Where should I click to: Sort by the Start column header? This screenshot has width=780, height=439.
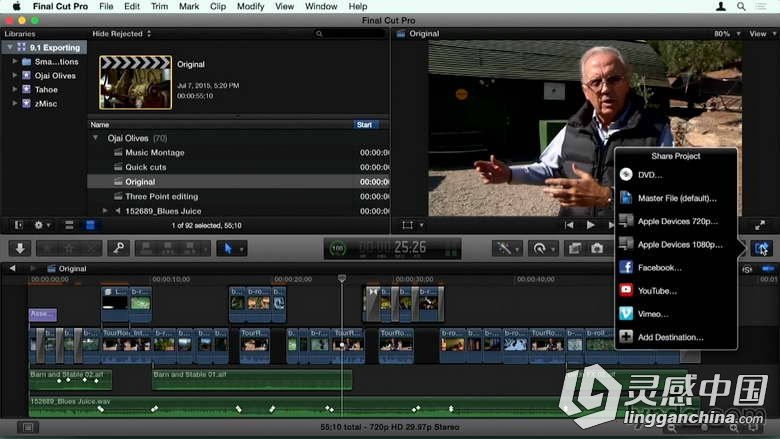tap(366, 125)
